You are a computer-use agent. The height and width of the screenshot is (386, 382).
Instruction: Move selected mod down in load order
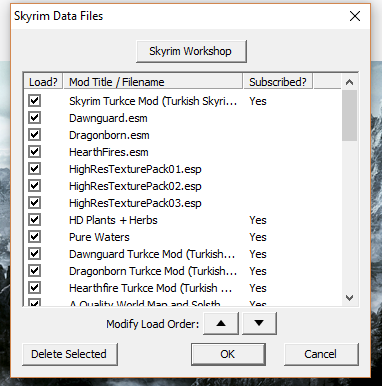click(259, 323)
